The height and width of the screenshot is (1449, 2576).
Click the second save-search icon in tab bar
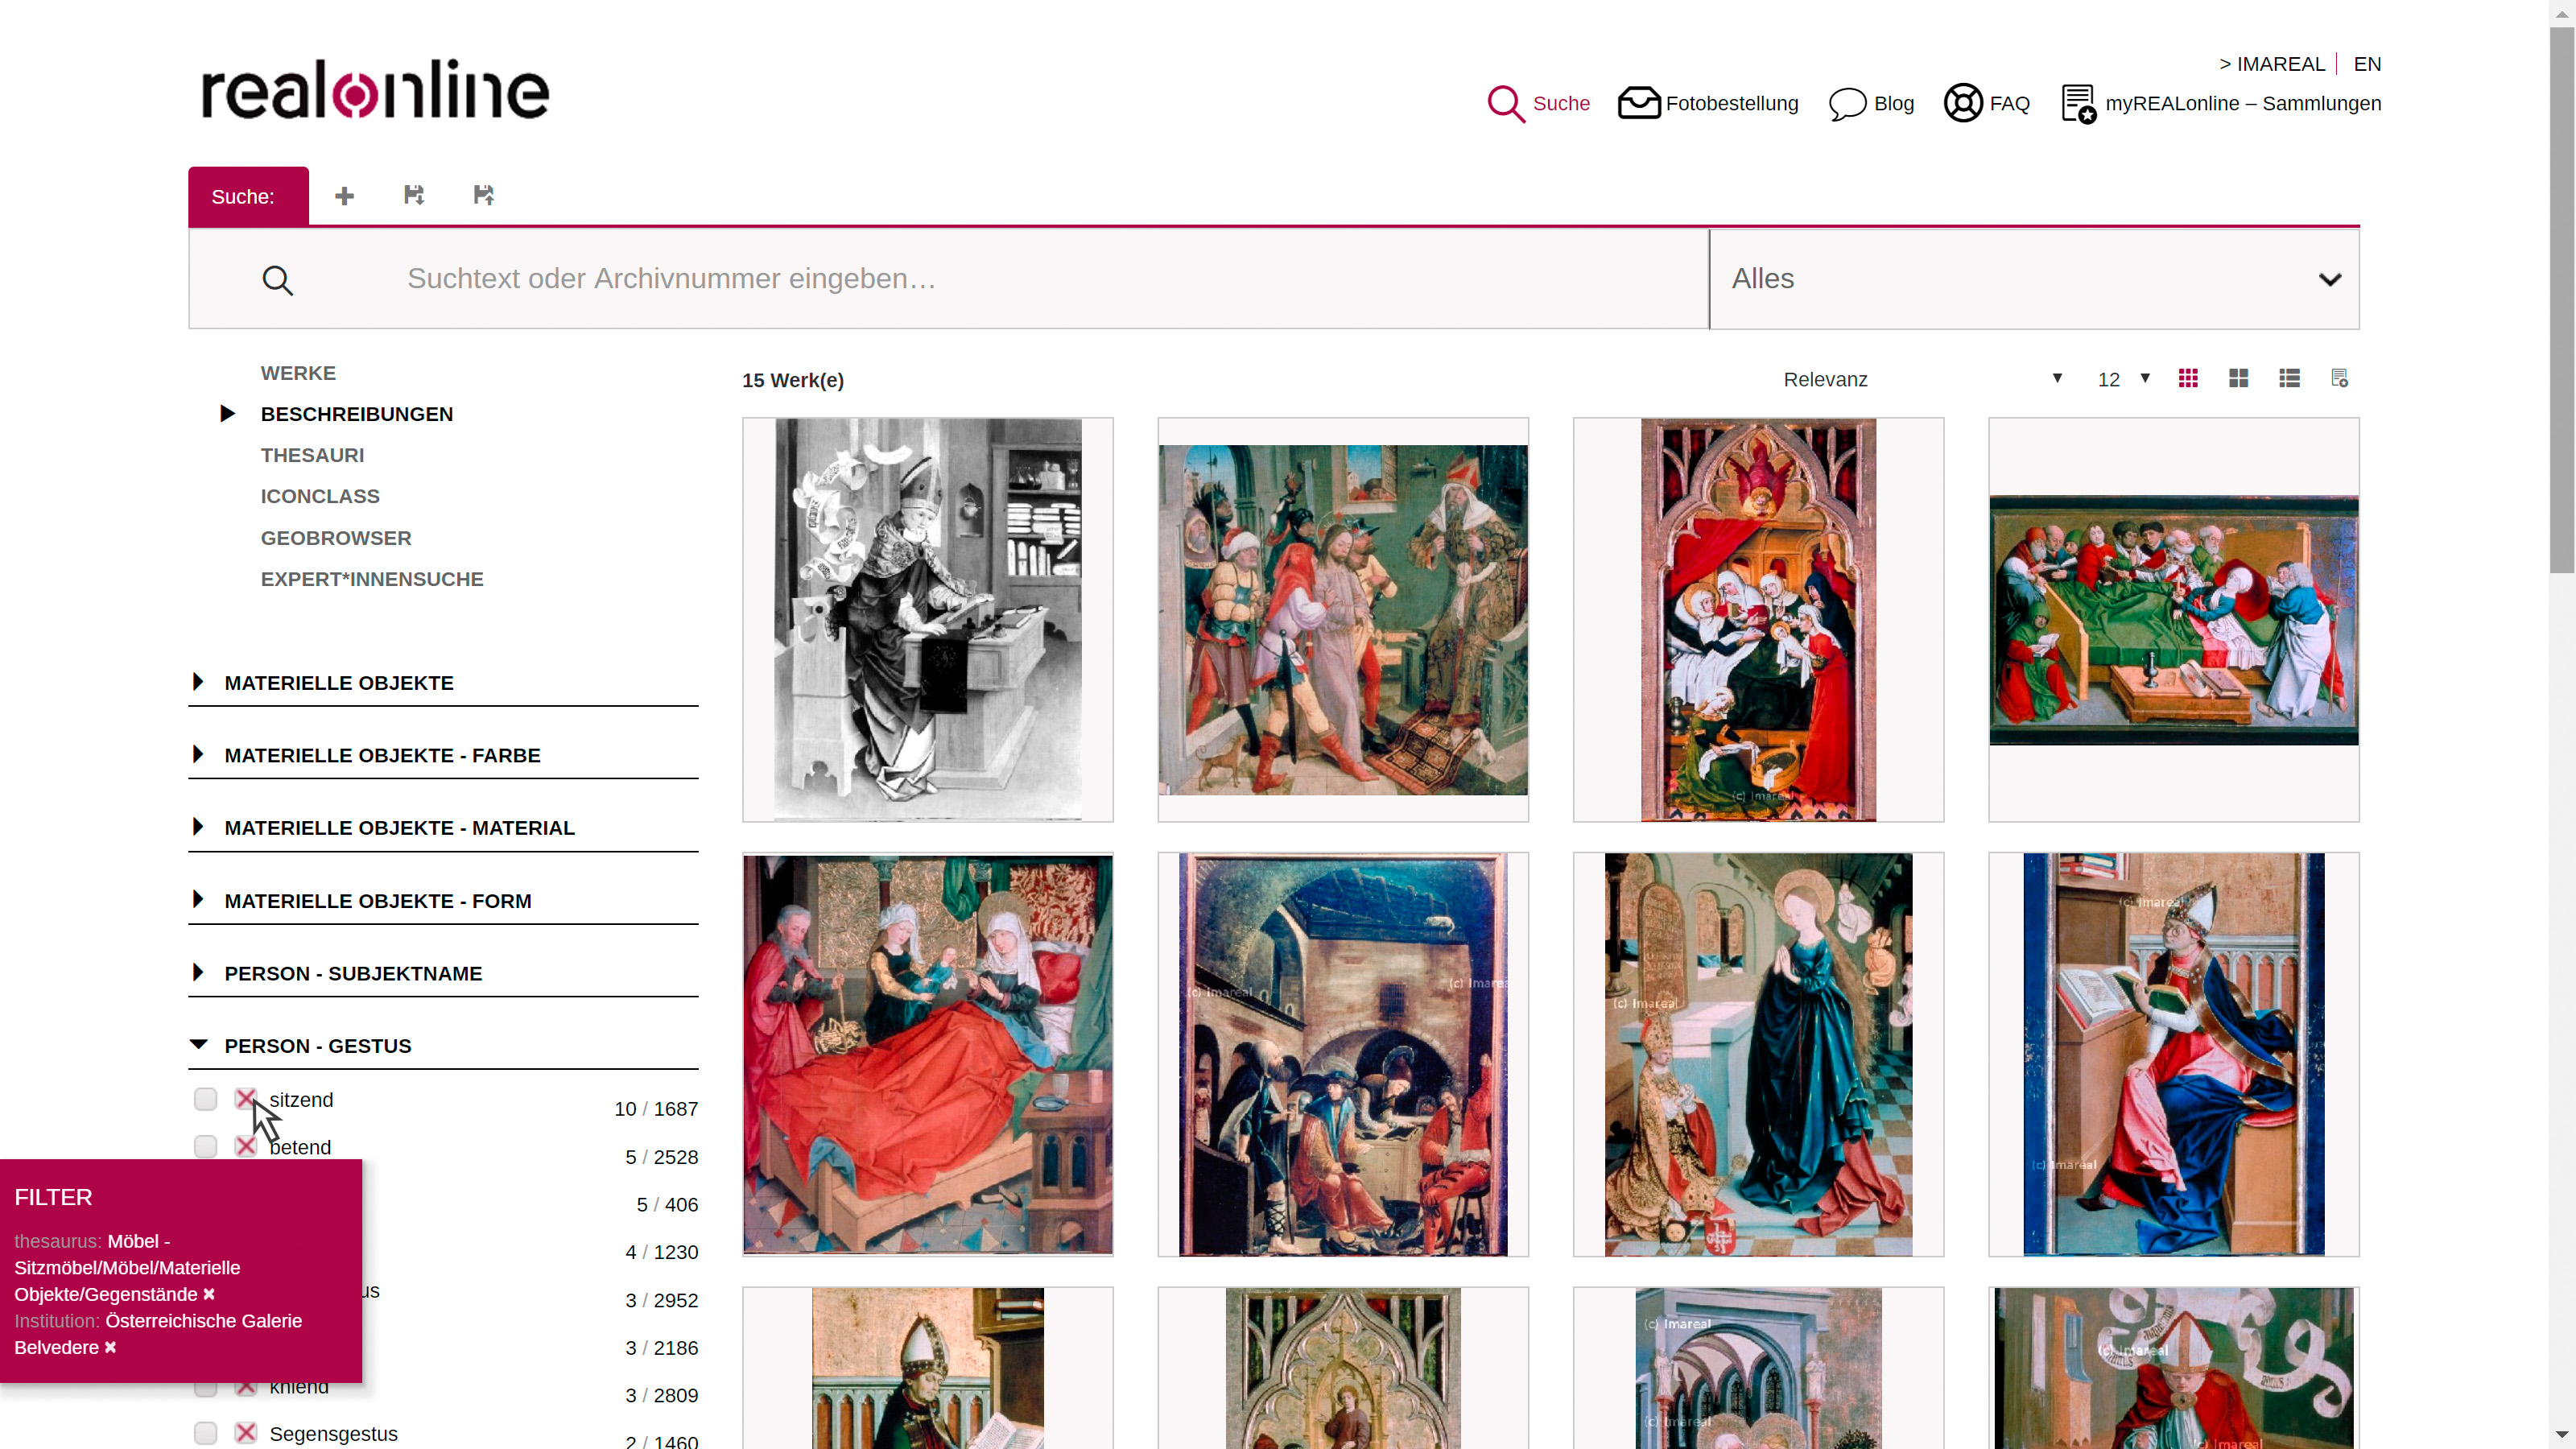pos(484,195)
